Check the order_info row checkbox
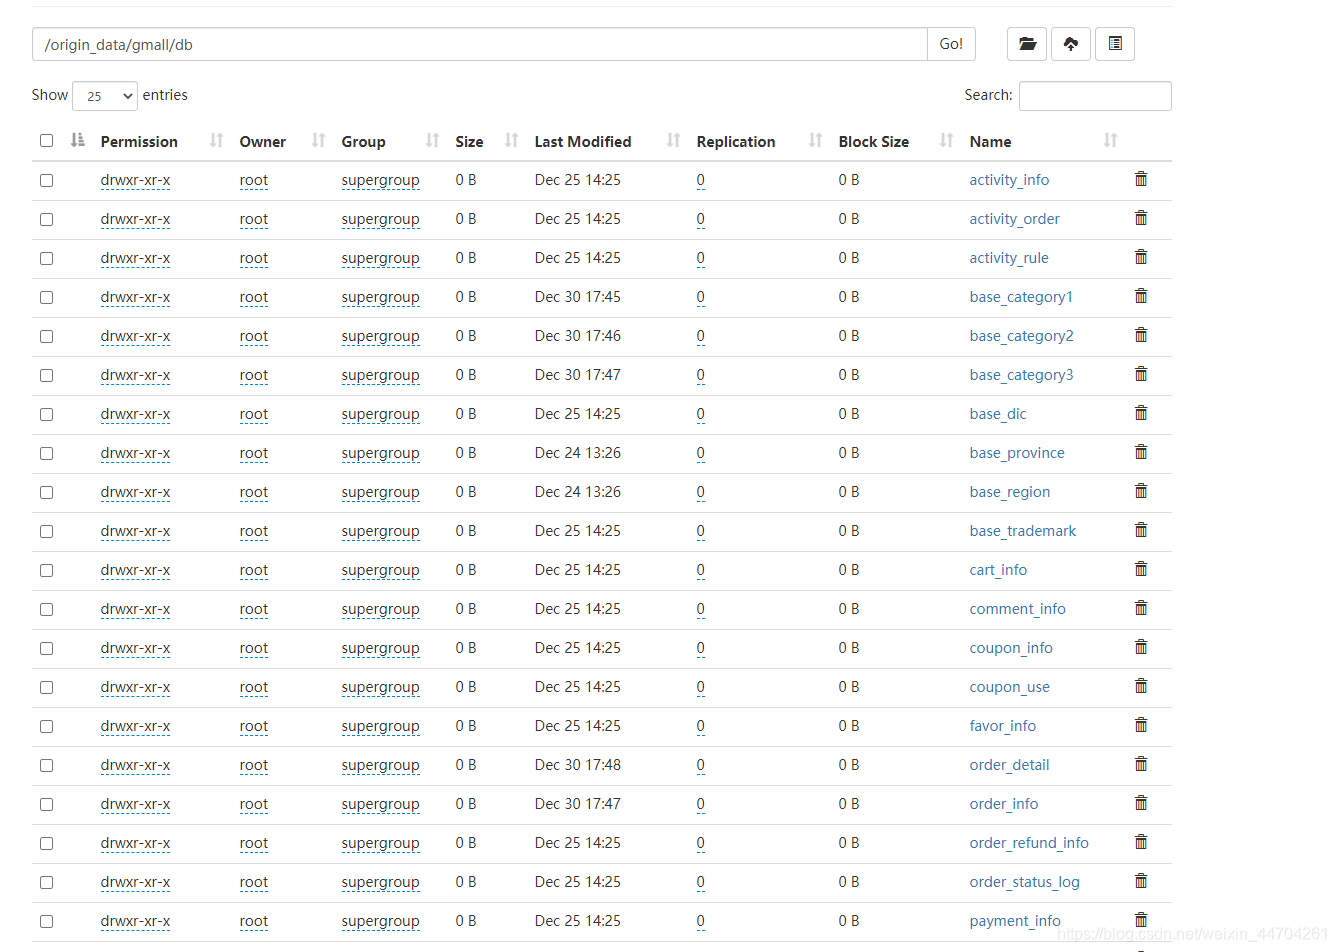The height and width of the screenshot is (952, 1336). point(46,804)
